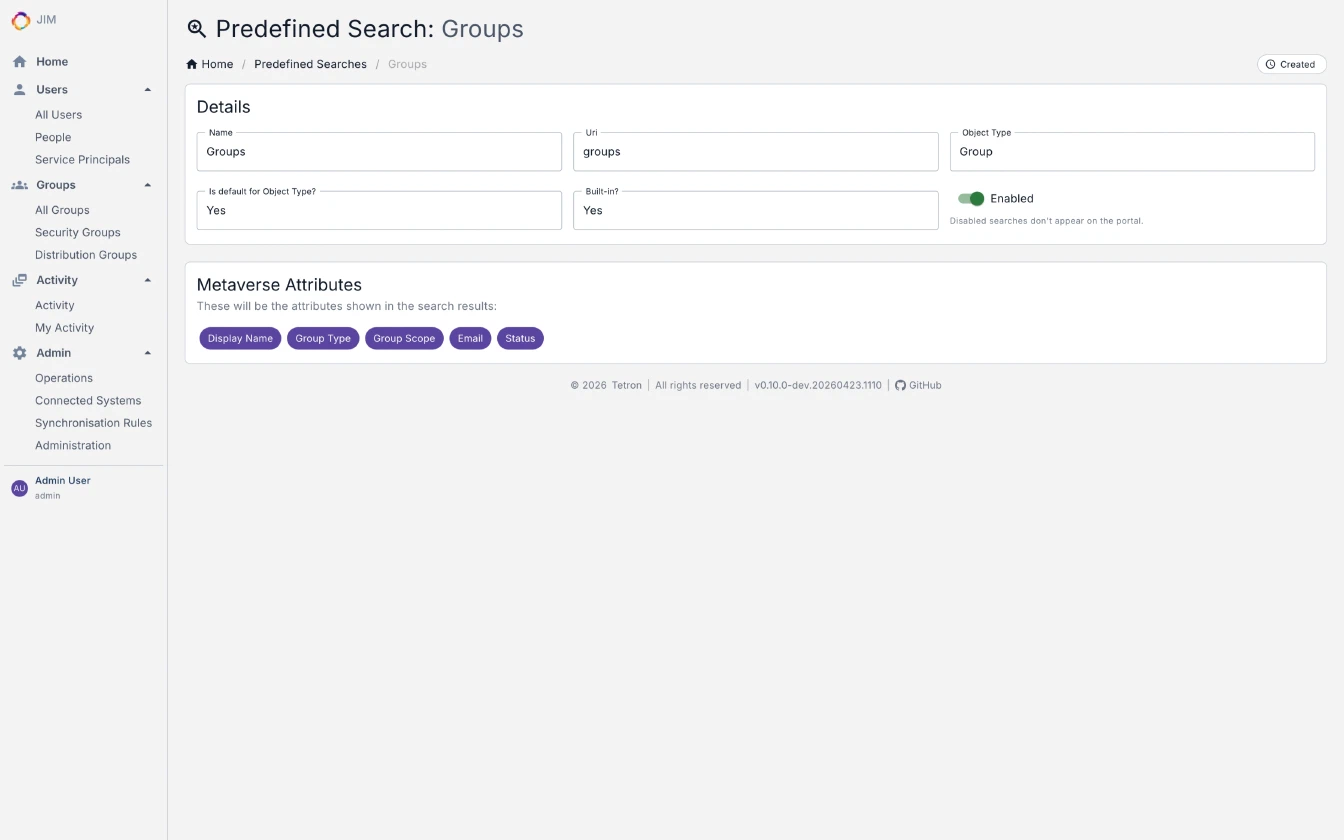This screenshot has height=840, width=1344.
Task: Collapse the Users sidebar section
Action: point(148,89)
